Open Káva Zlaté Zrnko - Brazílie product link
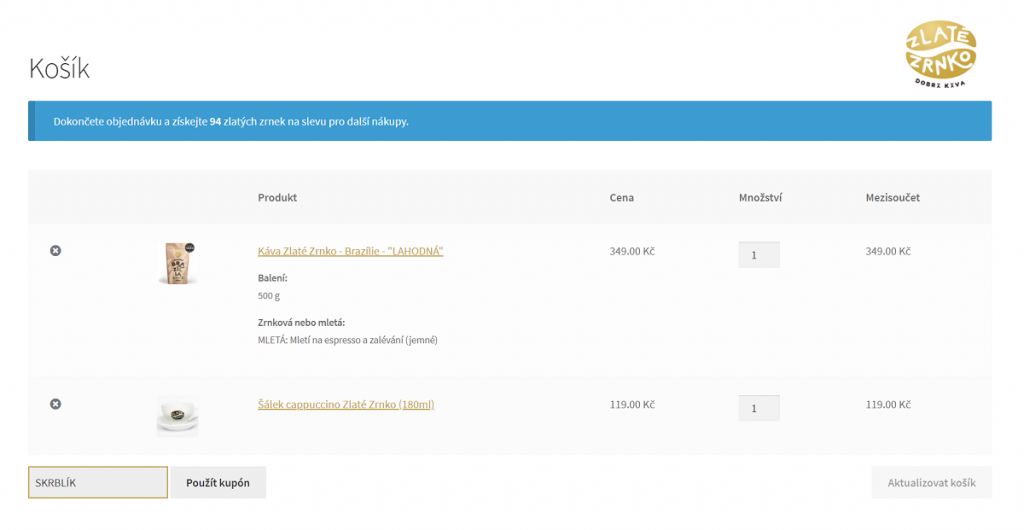The image size is (1024, 530). [350, 251]
